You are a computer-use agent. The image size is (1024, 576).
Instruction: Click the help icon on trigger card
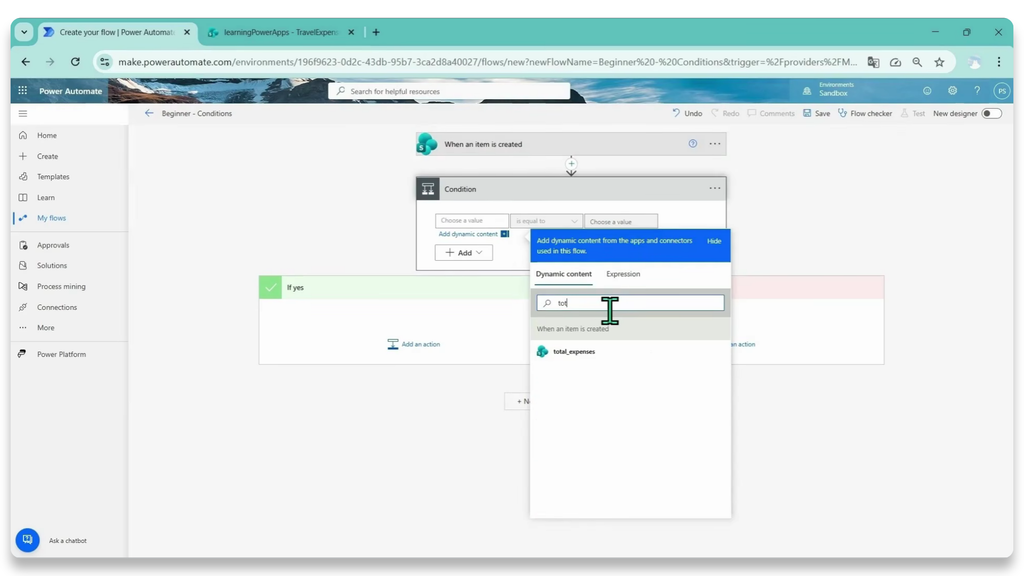coord(692,144)
